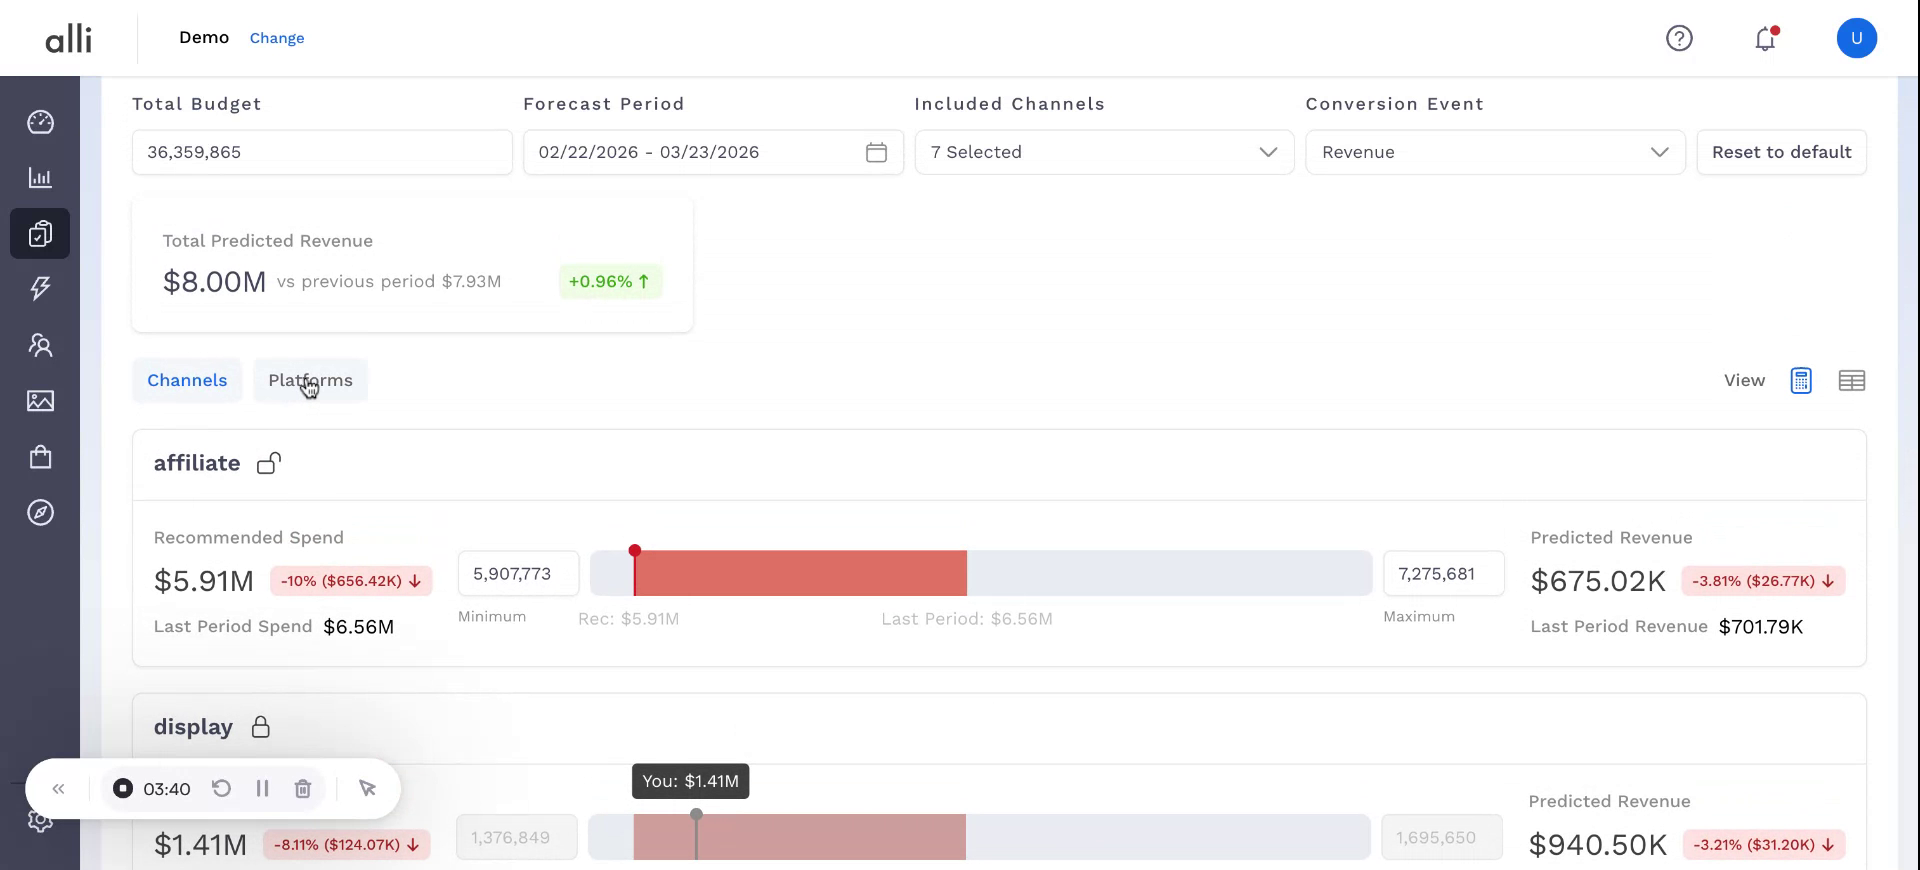This screenshot has height=870, width=1920.
Task: Open the notifications bell
Action: point(1765,38)
